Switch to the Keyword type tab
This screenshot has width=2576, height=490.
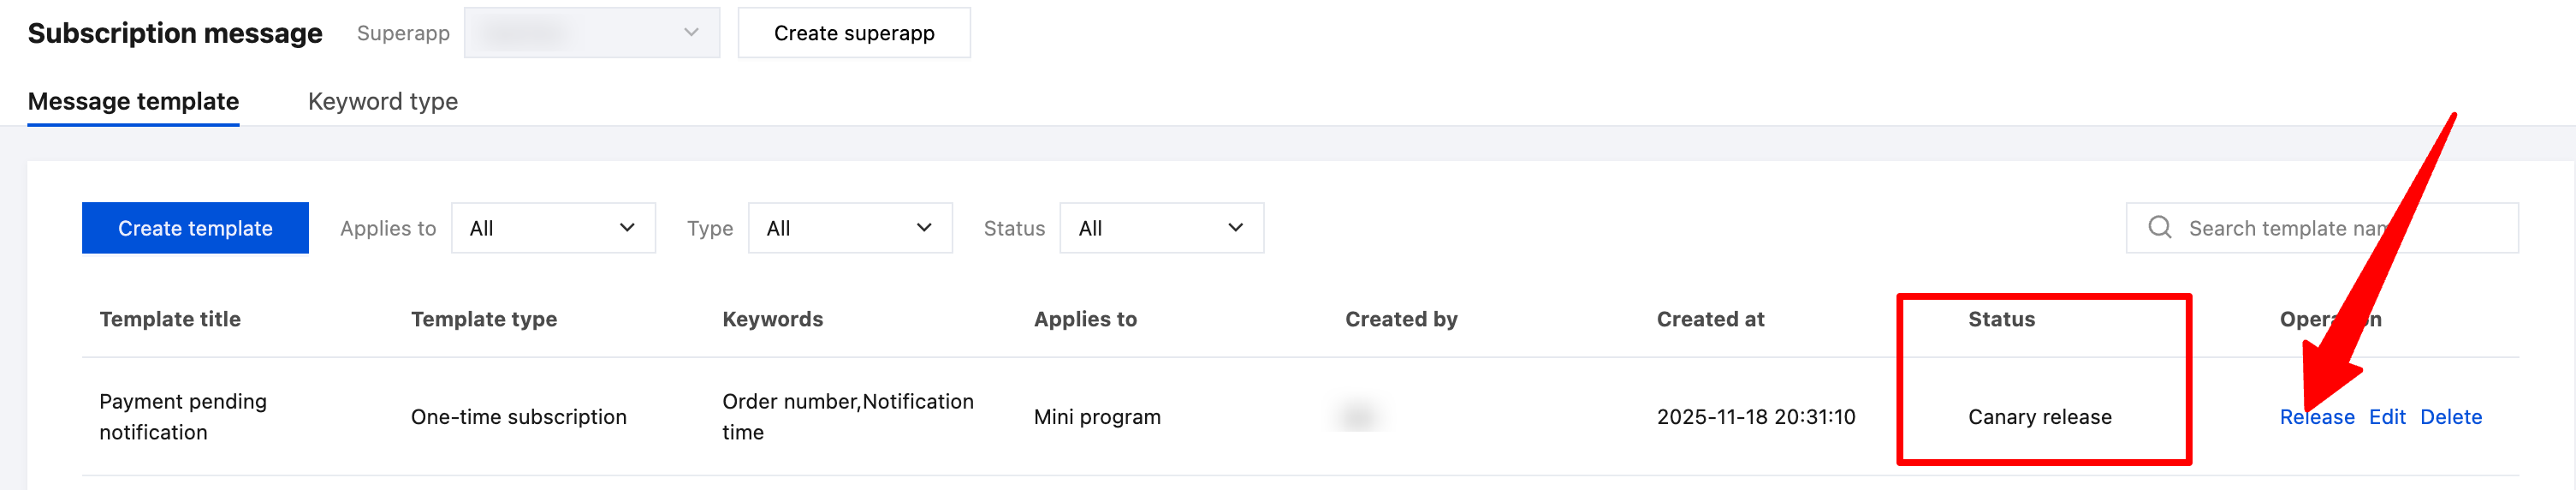point(382,102)
